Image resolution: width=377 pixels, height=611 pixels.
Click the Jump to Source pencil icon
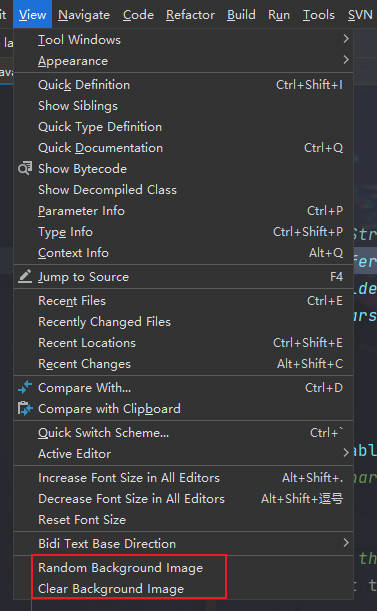[x=25, y=277]
